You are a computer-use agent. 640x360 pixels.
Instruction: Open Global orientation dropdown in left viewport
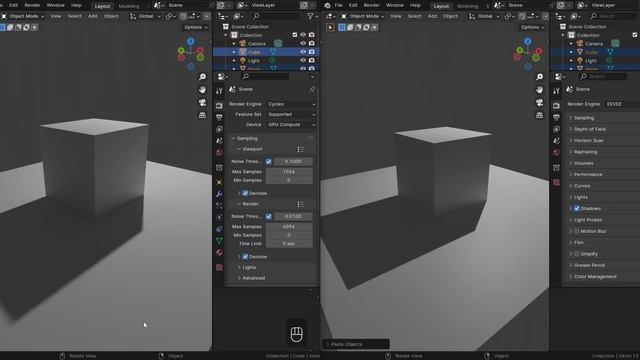pos(146,16)
